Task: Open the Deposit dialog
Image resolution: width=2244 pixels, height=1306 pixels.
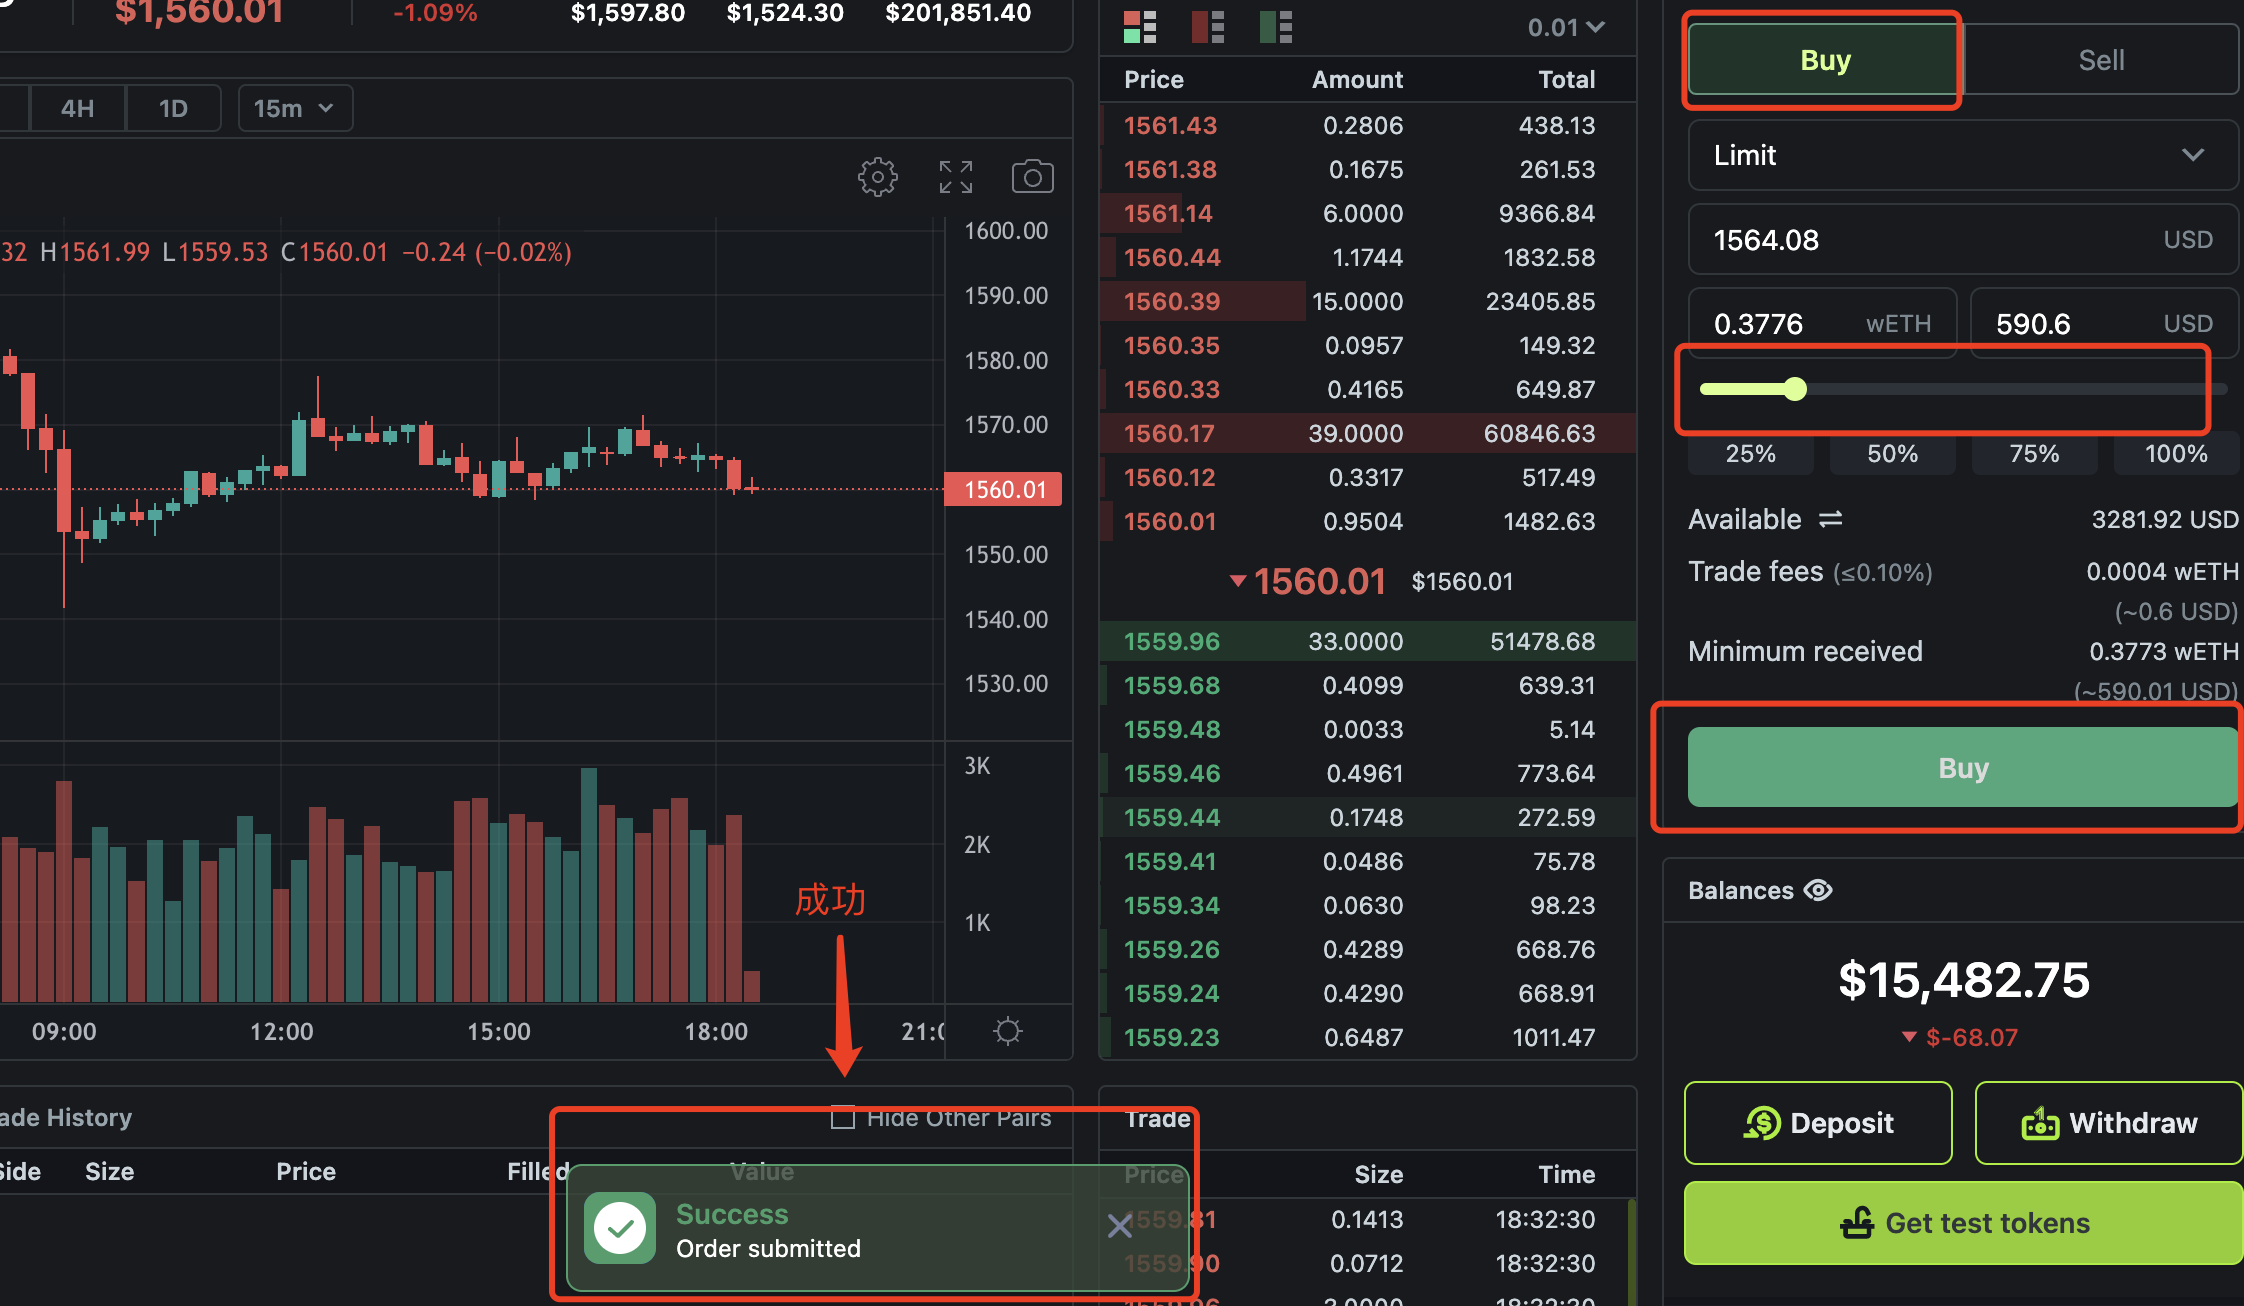Action: click(x=1818, y=1123)
